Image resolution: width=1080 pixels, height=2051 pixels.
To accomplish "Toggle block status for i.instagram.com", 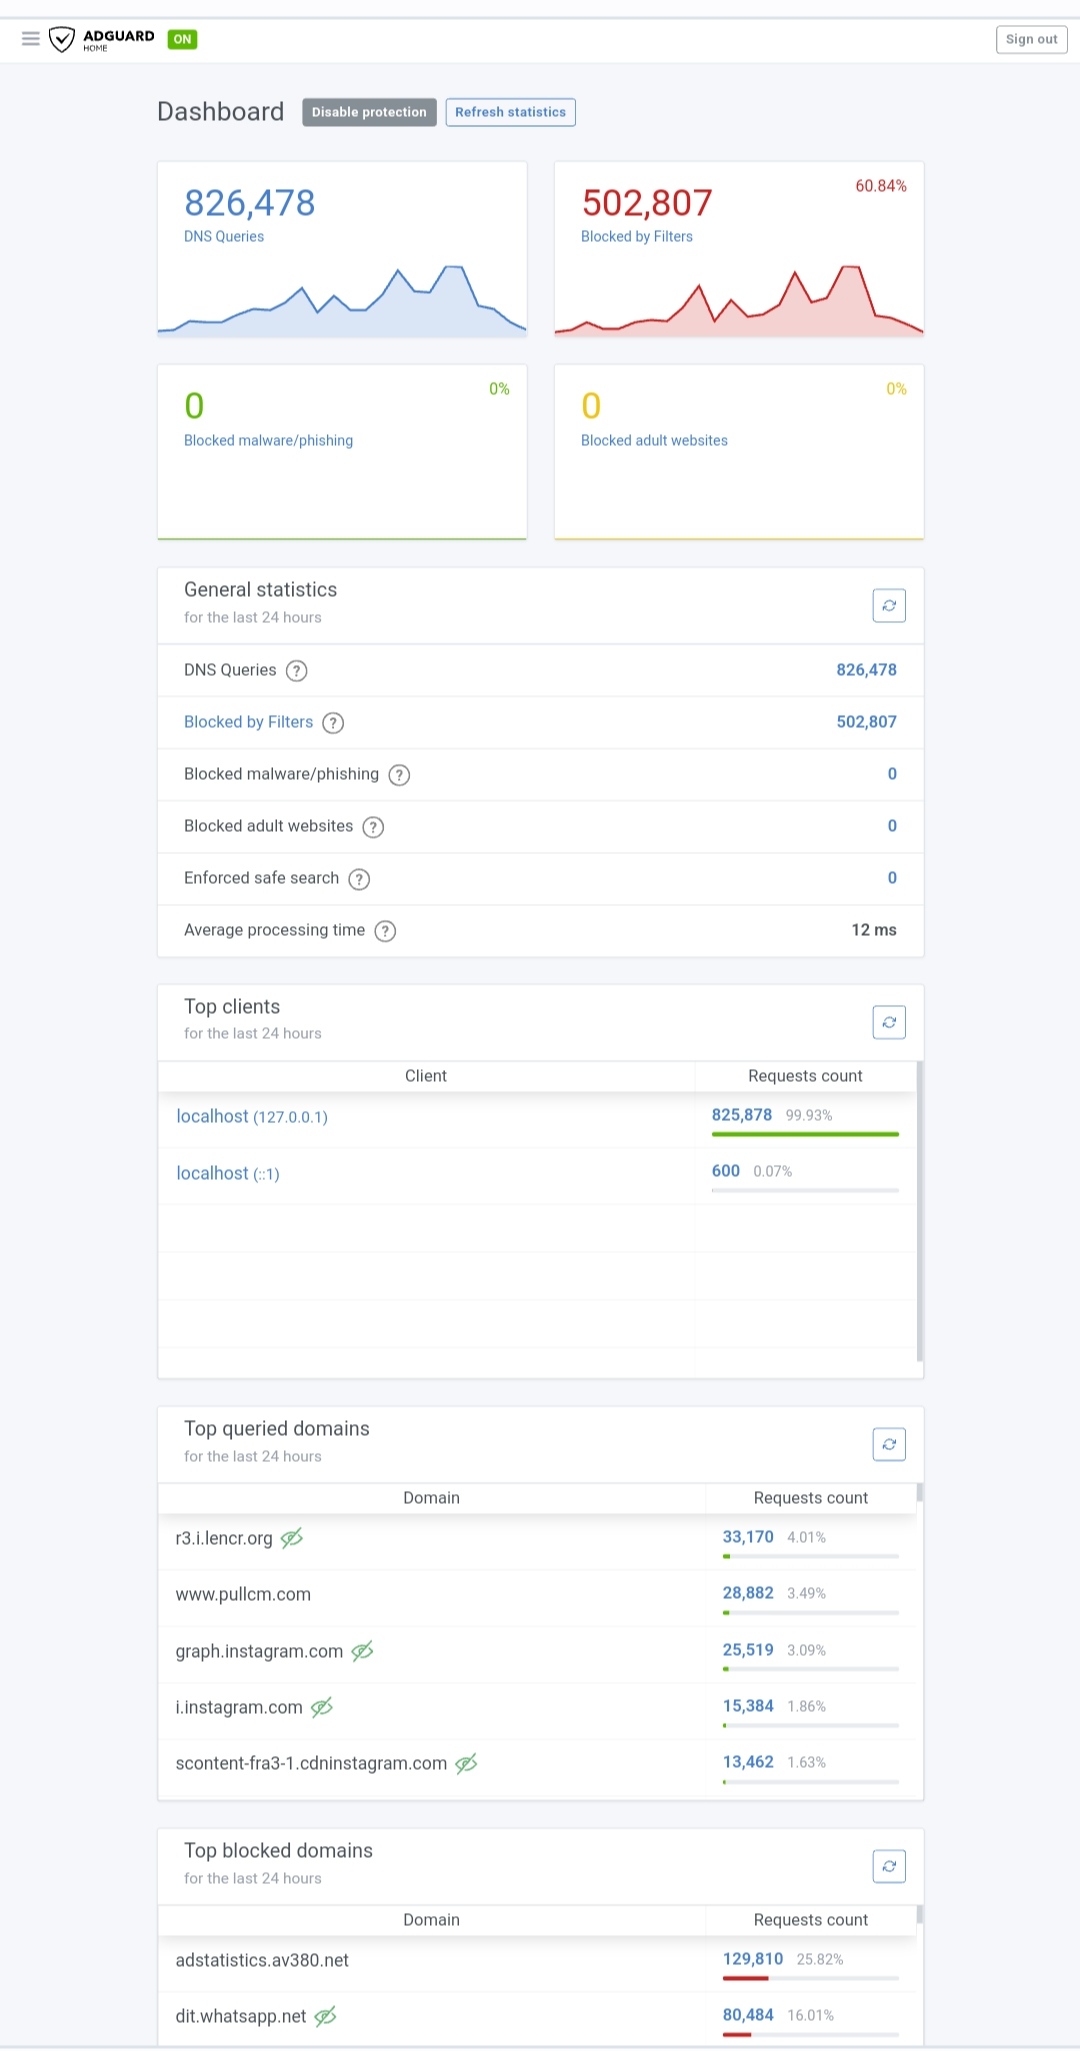I will point(320,1707).
